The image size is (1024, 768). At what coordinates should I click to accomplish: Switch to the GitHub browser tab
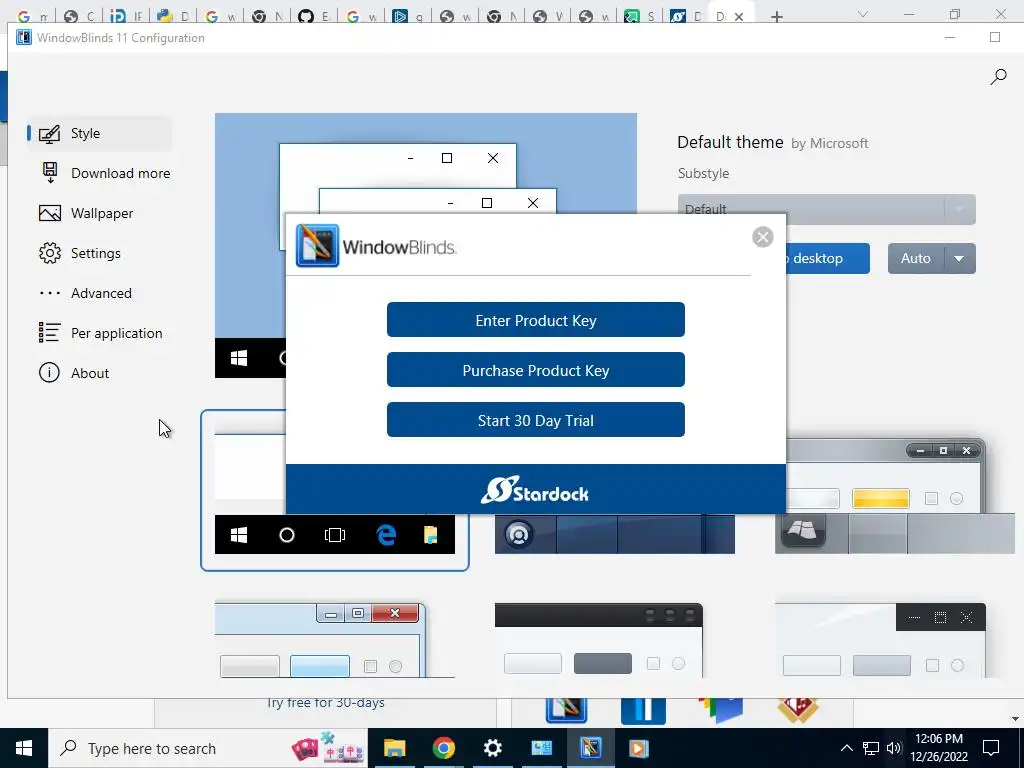point(312,16)
